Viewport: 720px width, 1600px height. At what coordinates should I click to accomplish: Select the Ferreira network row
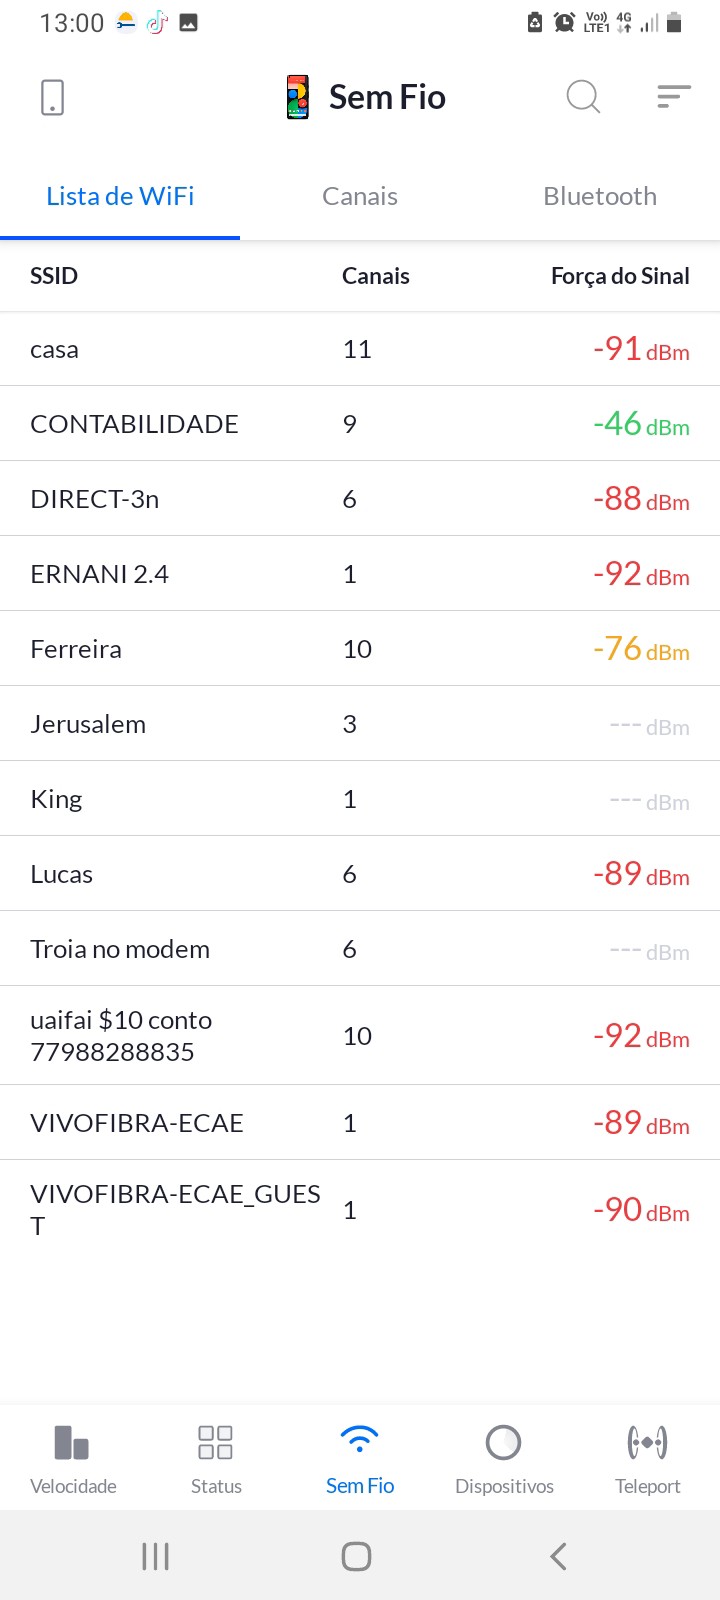76,649
